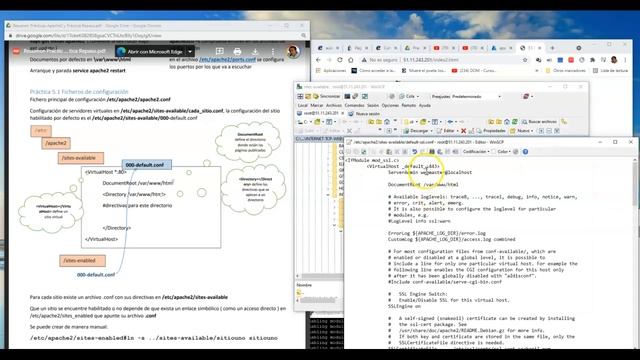Click the Chrome profile avatar

click(614, 60)
